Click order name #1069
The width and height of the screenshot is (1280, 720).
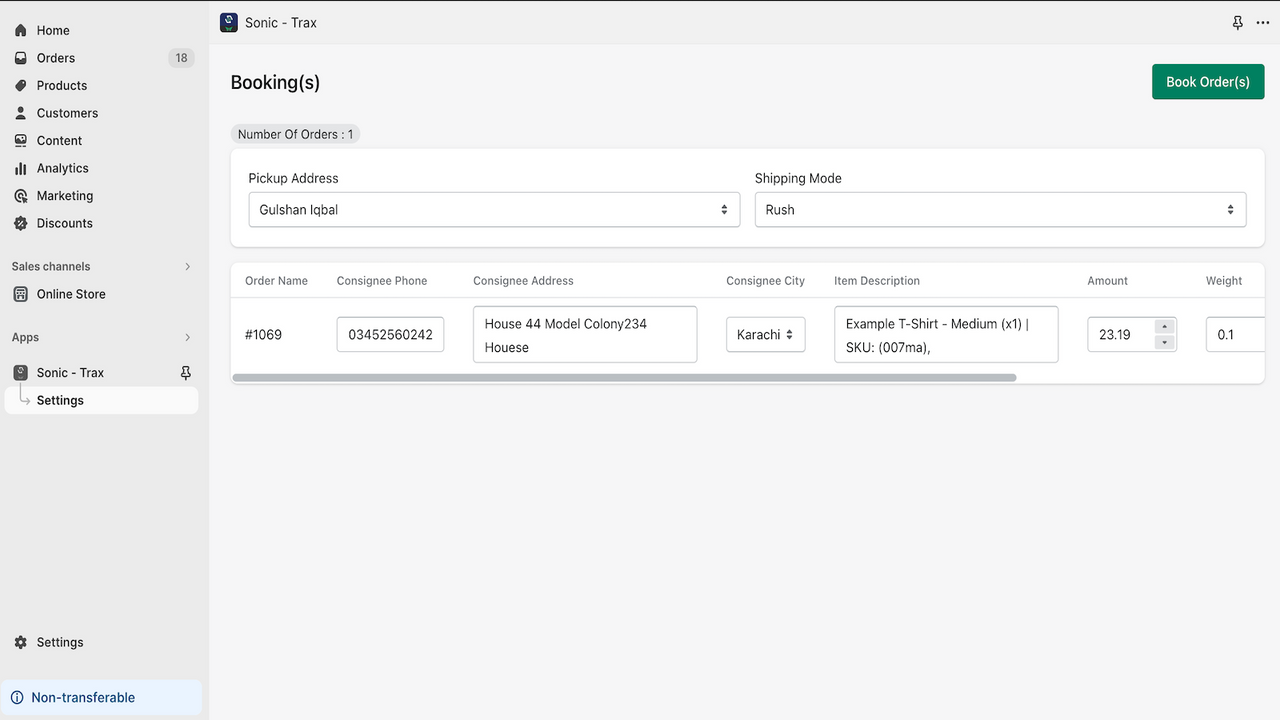[x=264, y=335]
